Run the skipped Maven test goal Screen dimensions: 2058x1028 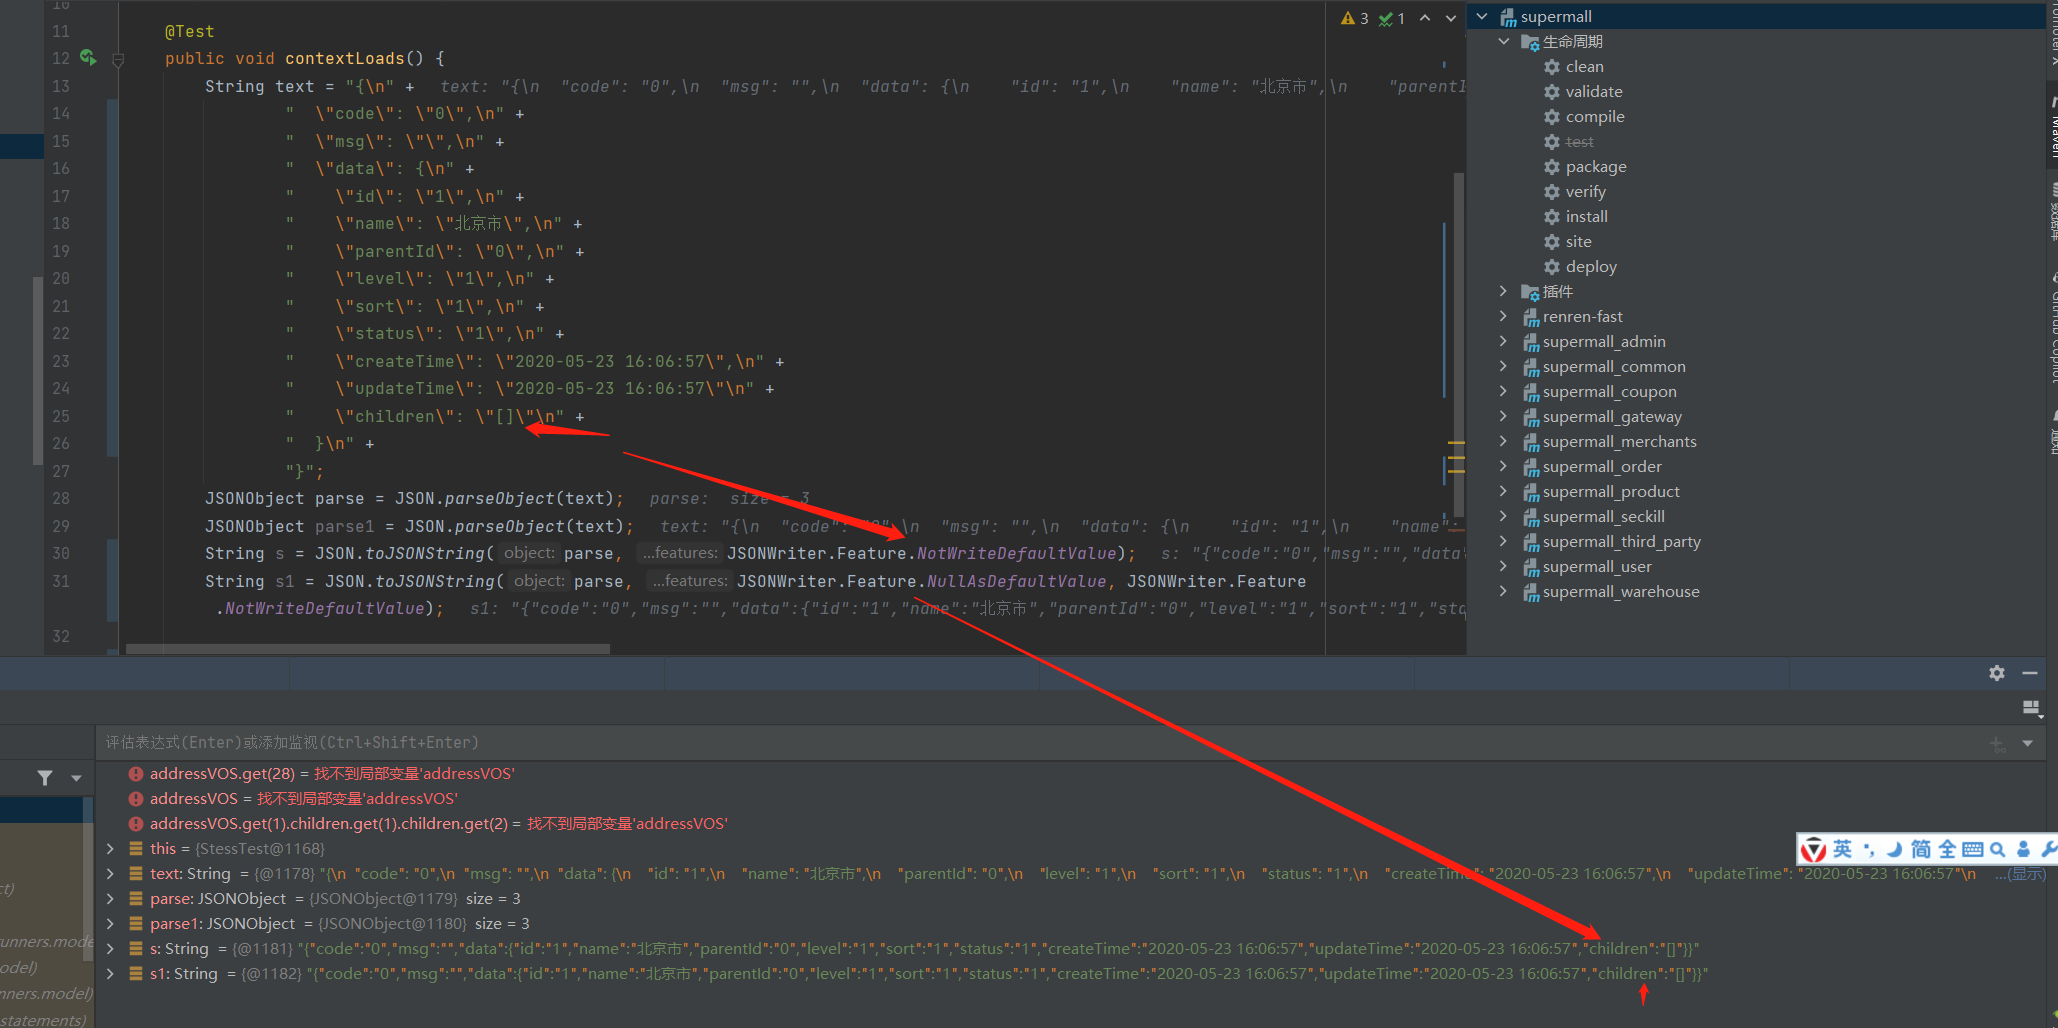pyautogui.click(x=1580, y=141)
